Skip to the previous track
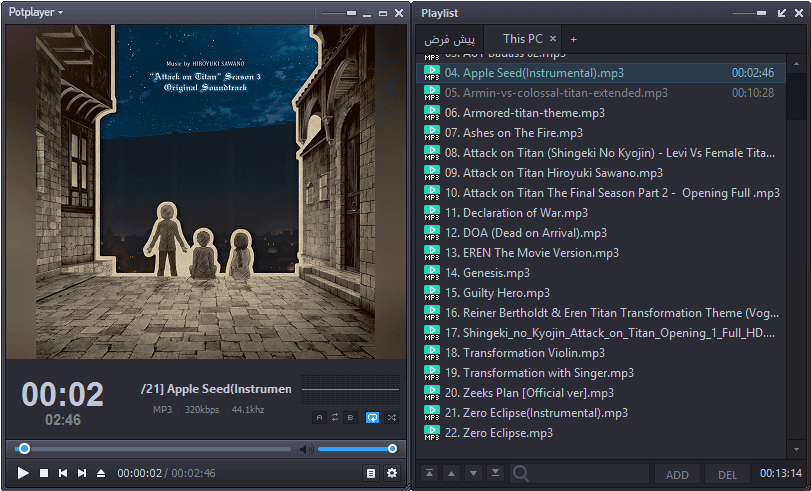Viewport: 811px width, 491px height. pos(63,473)
